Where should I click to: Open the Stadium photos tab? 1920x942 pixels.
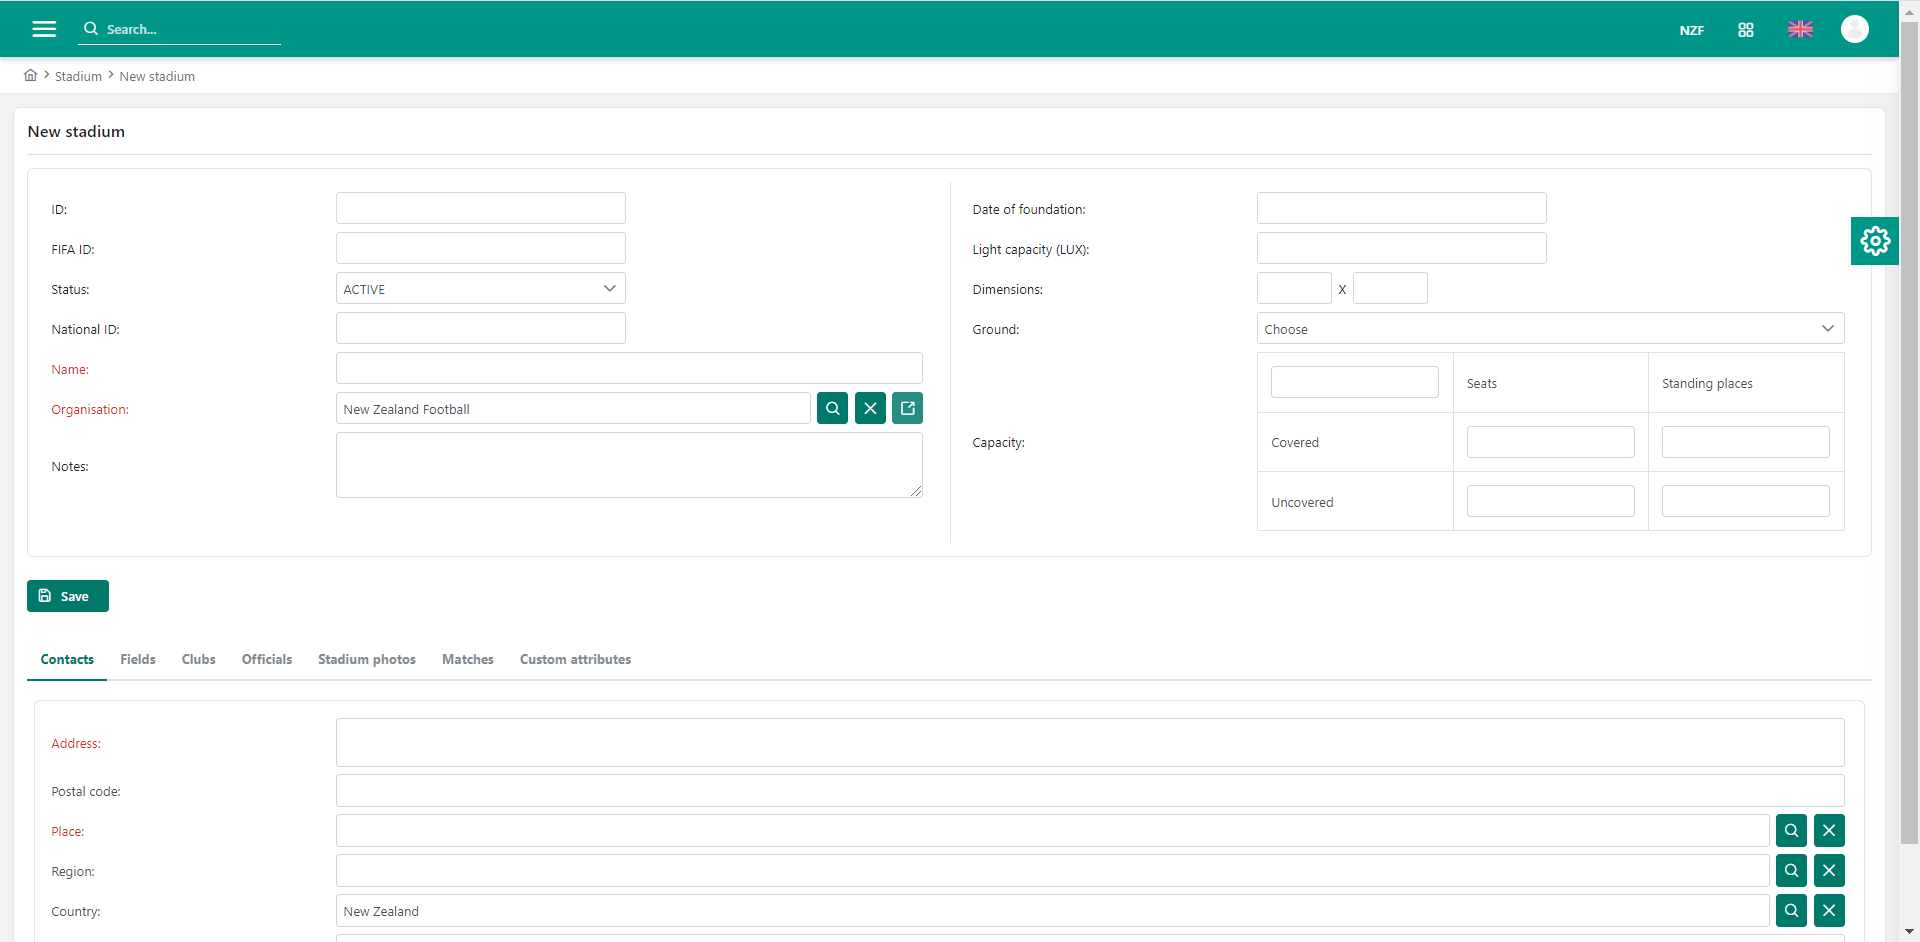pyautogui.click(x=366, y=659)
